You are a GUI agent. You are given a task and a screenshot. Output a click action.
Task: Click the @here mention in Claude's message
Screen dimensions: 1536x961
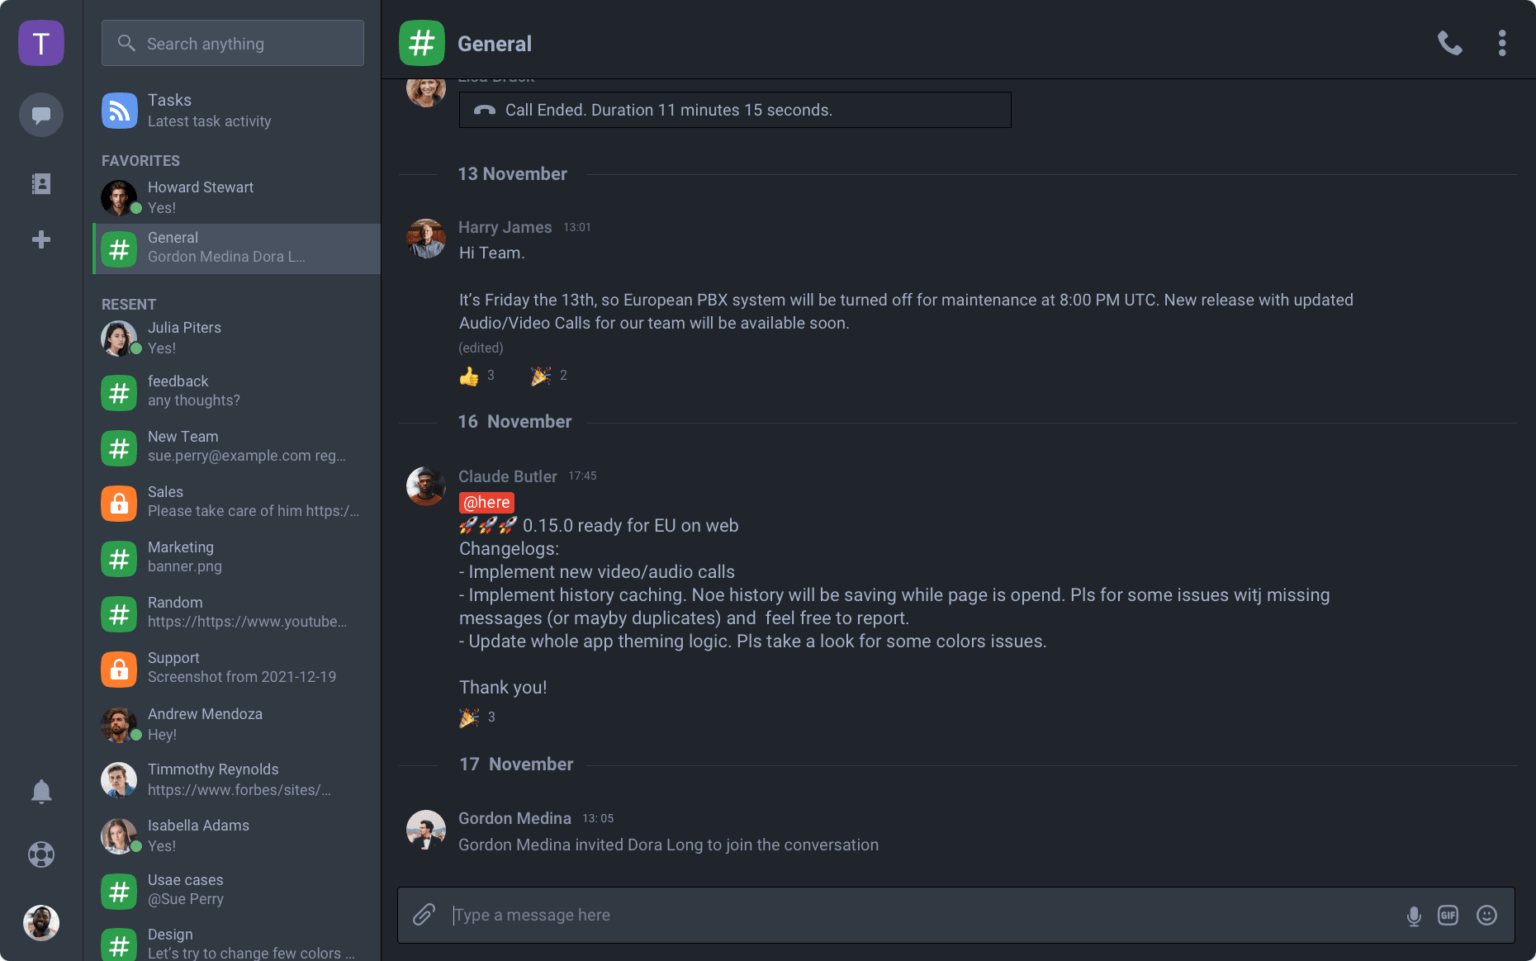(x=486, y=502)
